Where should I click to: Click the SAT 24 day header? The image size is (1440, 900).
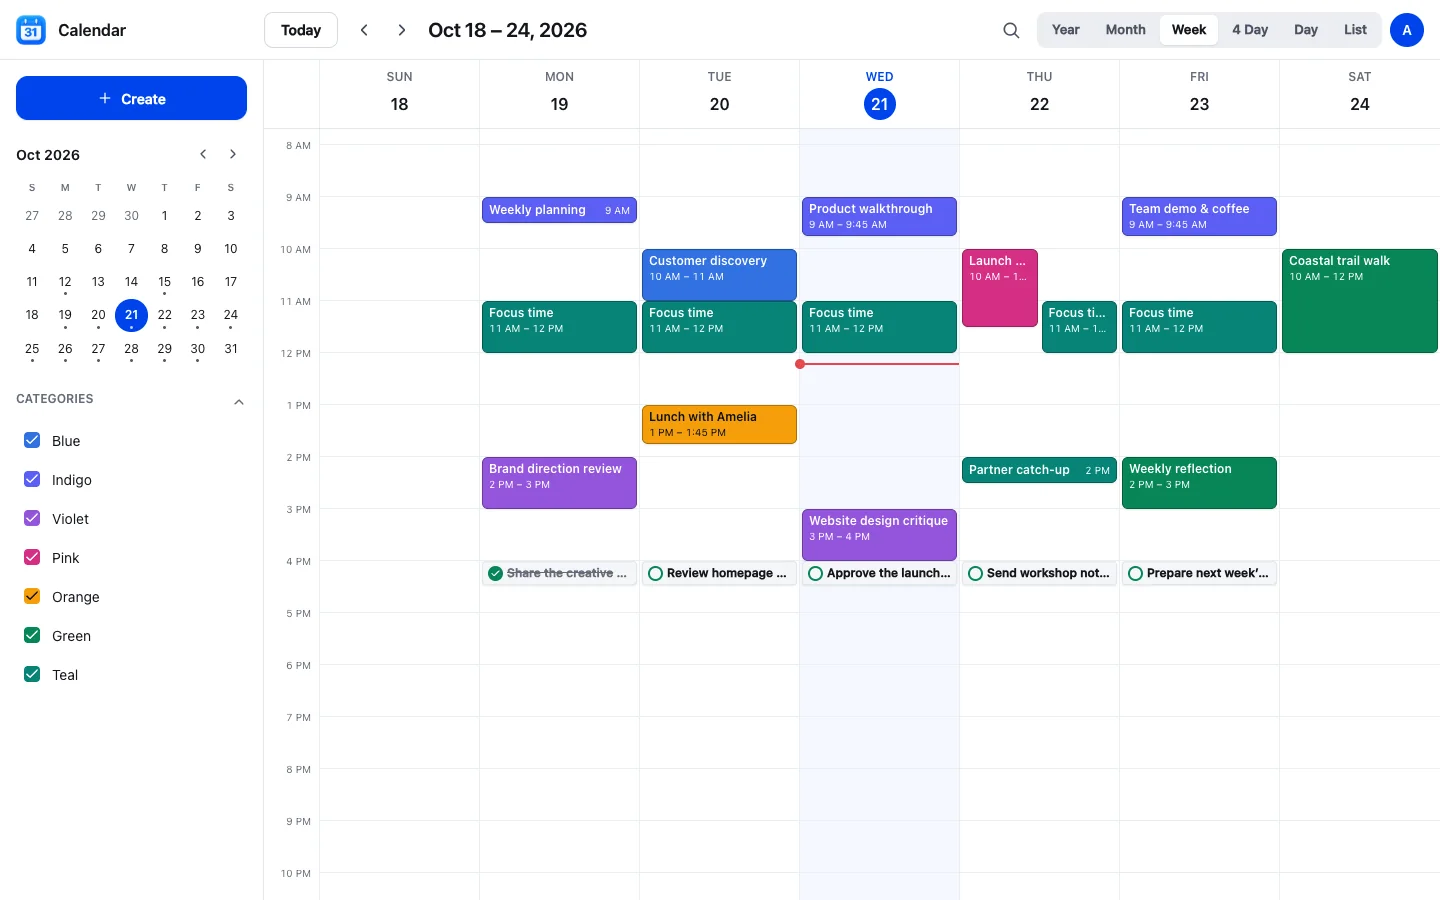point(1359,94)
